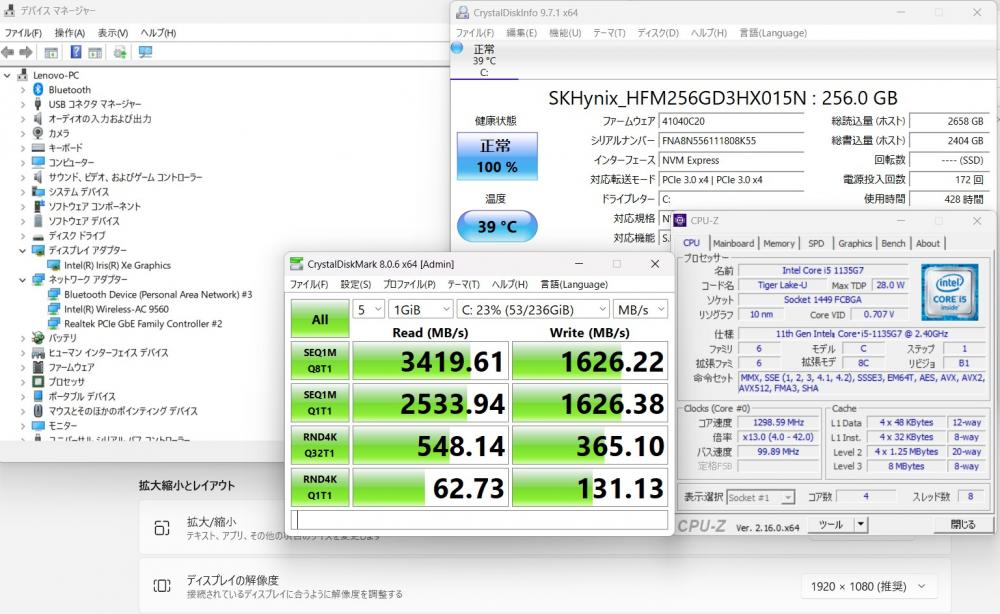Click the scan for hardware changes monitor icon
The image size is (1000, 614).
pos(146,52)
